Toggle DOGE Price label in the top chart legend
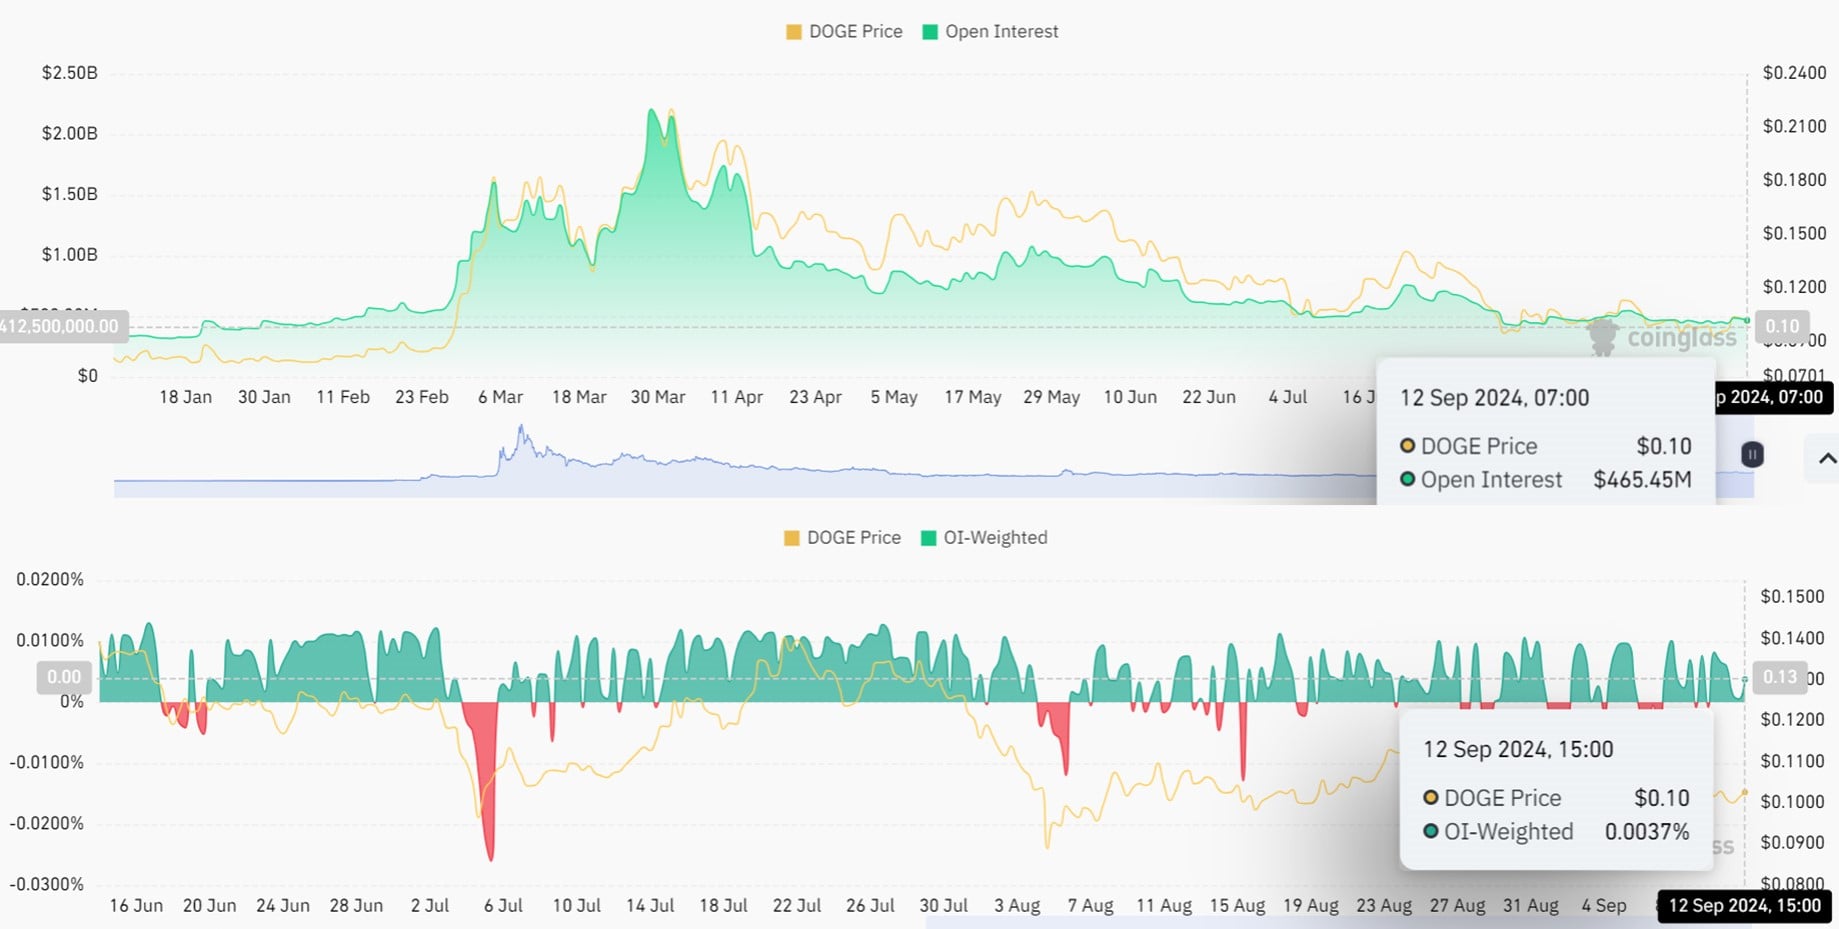 (x=855, y=32)
